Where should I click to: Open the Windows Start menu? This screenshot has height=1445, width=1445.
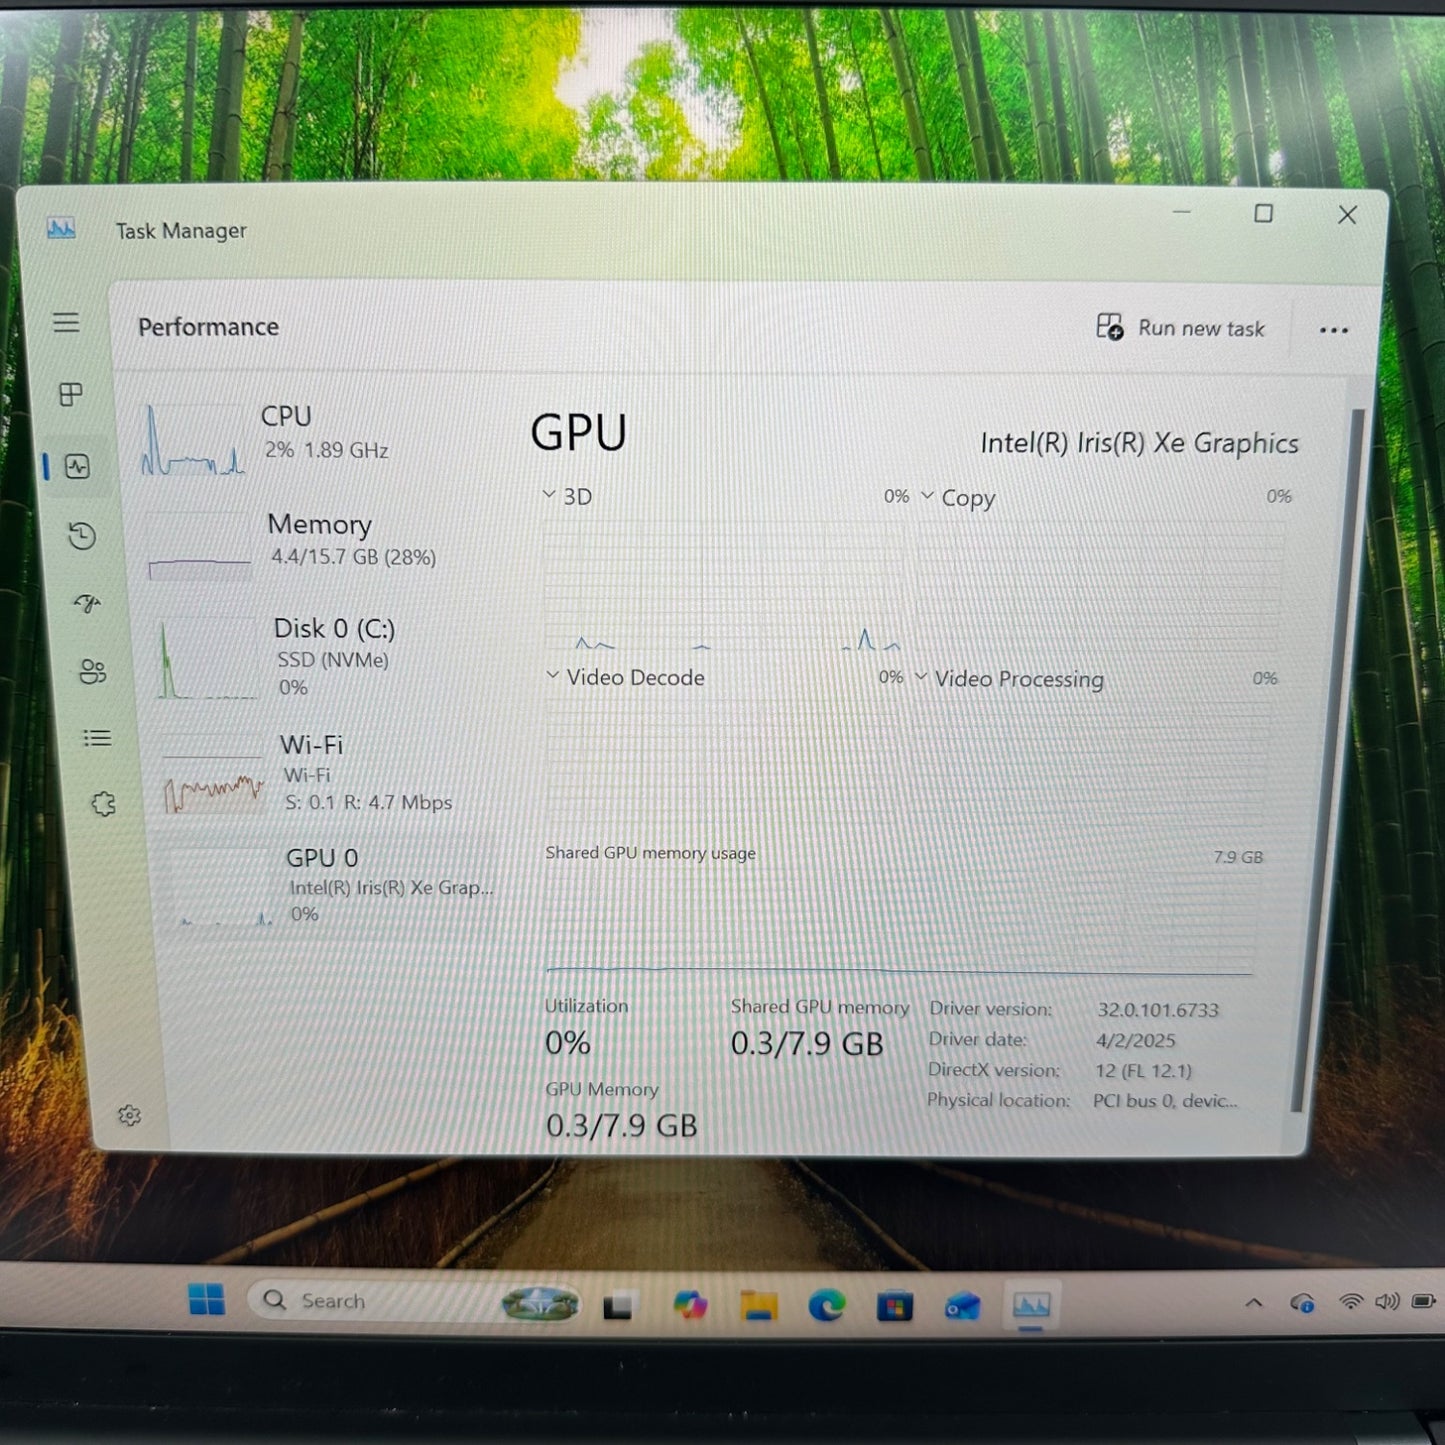pos(207,1300)
